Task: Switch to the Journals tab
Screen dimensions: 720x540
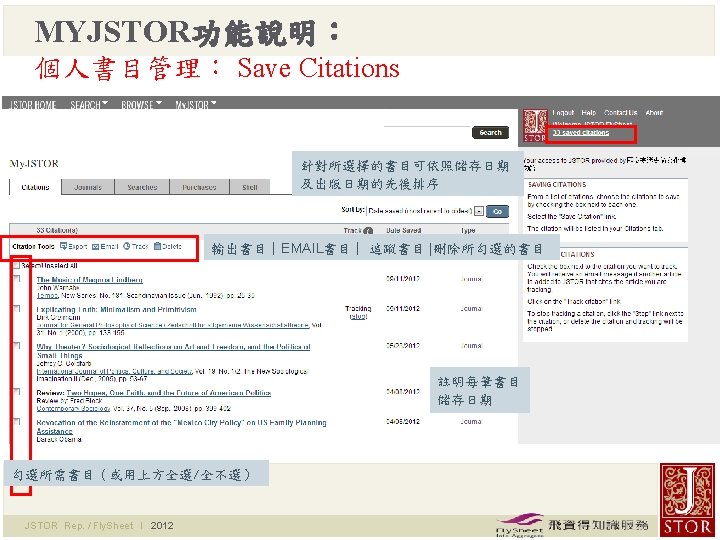Action: click(88, 187)
